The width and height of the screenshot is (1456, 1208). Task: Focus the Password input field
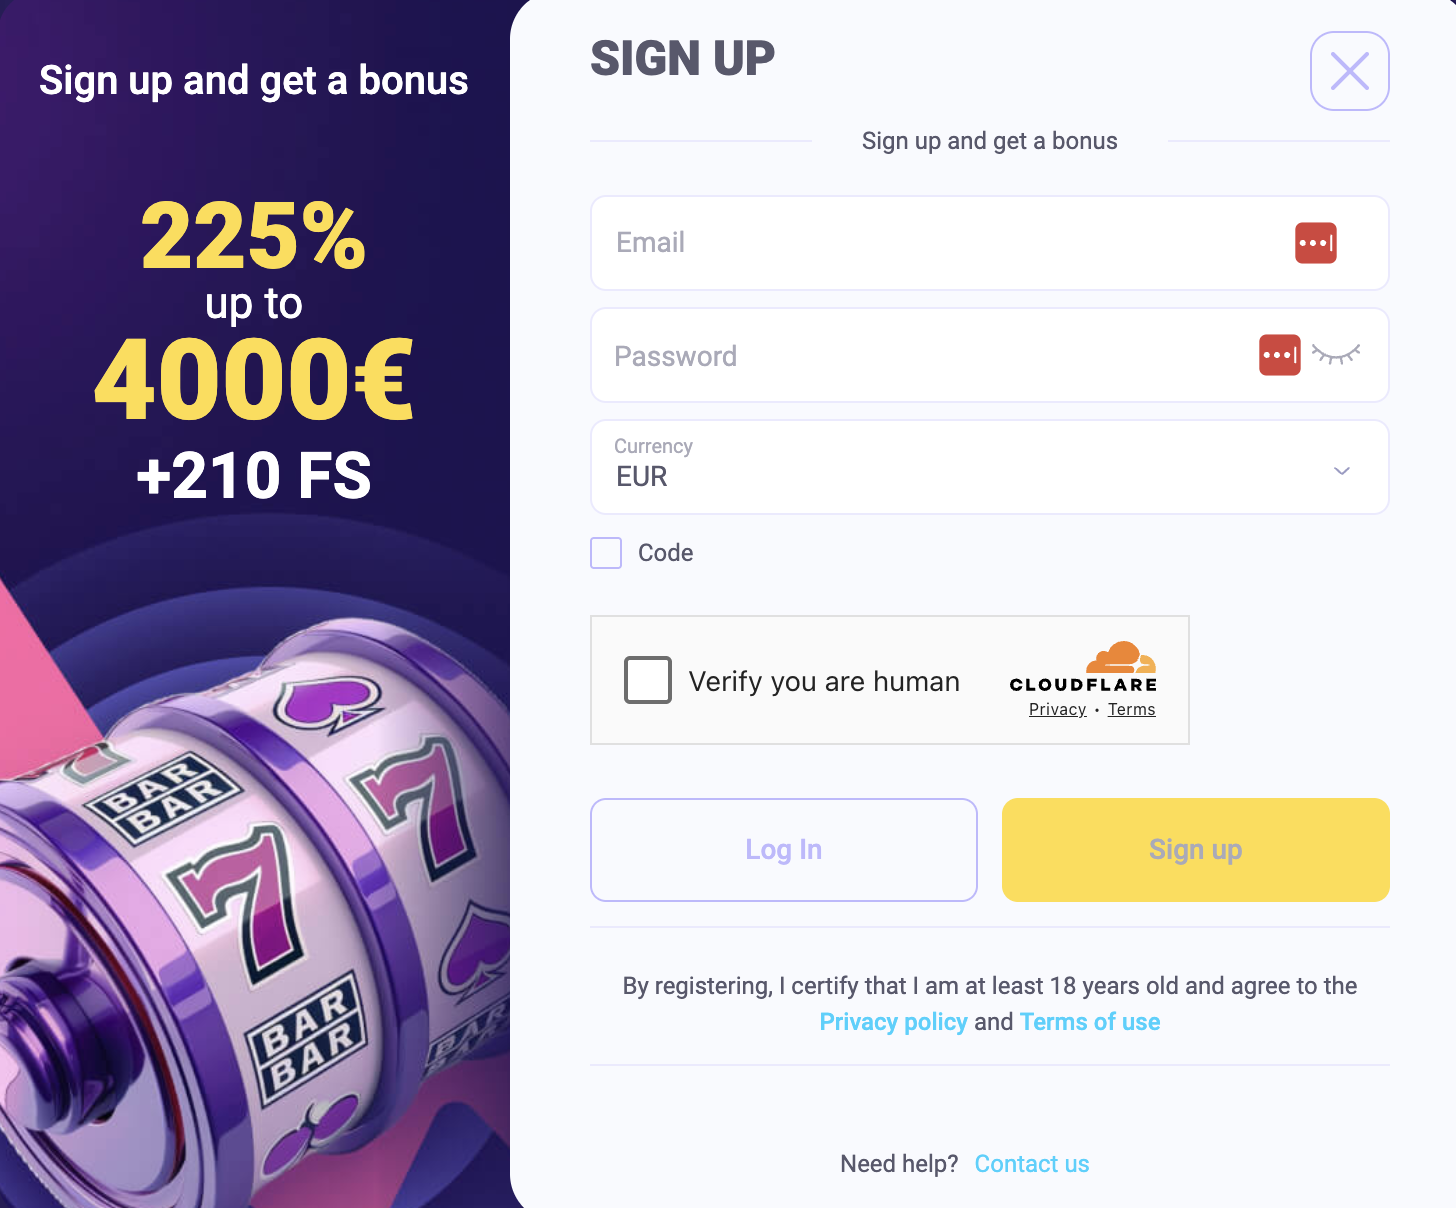pos(920,355)
